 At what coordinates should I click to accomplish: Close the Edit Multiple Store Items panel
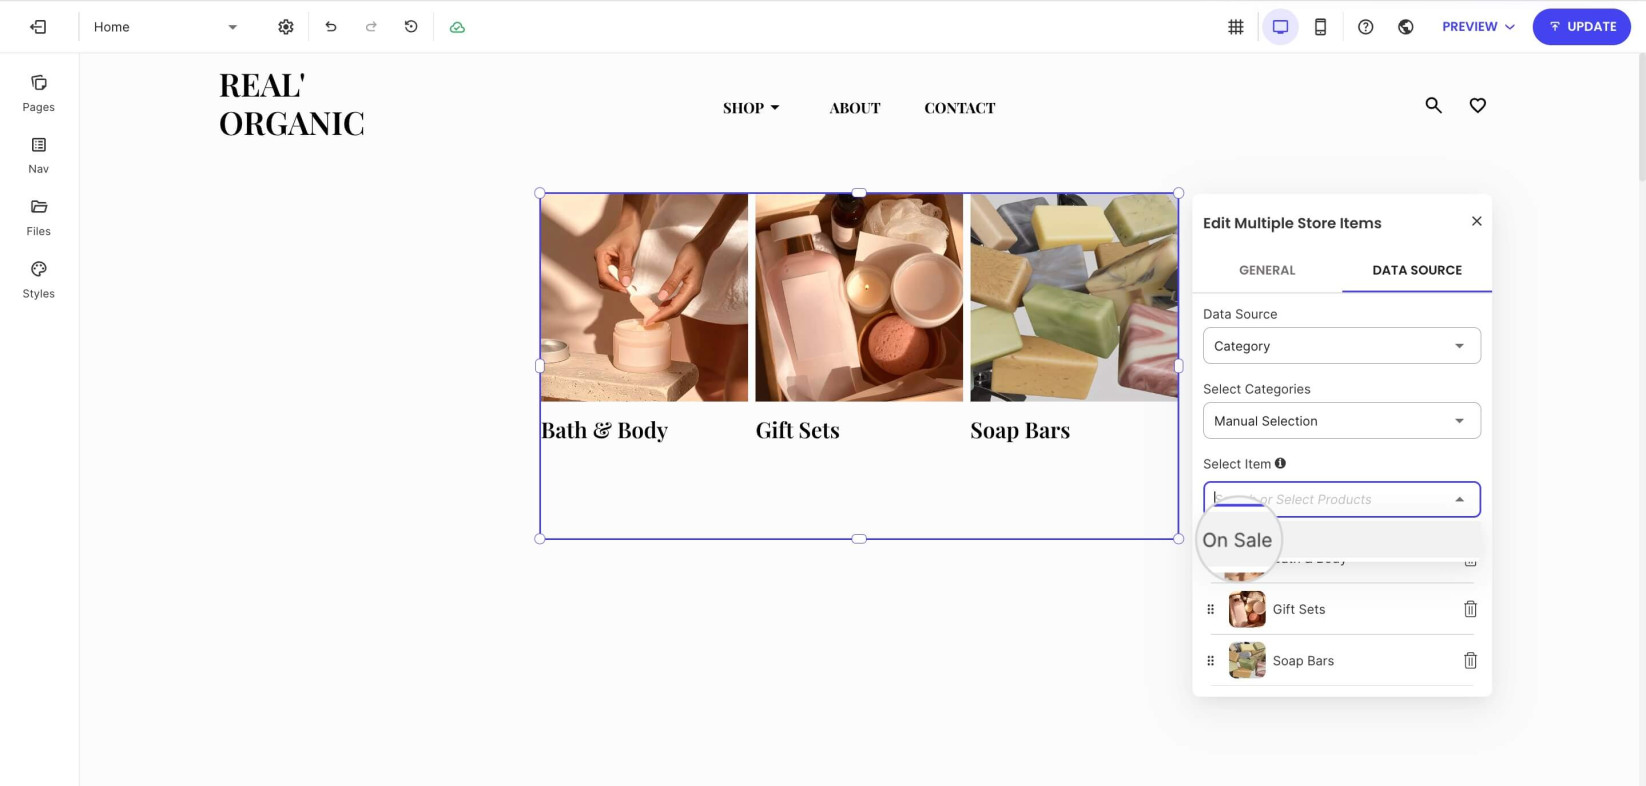point(1476,221)
